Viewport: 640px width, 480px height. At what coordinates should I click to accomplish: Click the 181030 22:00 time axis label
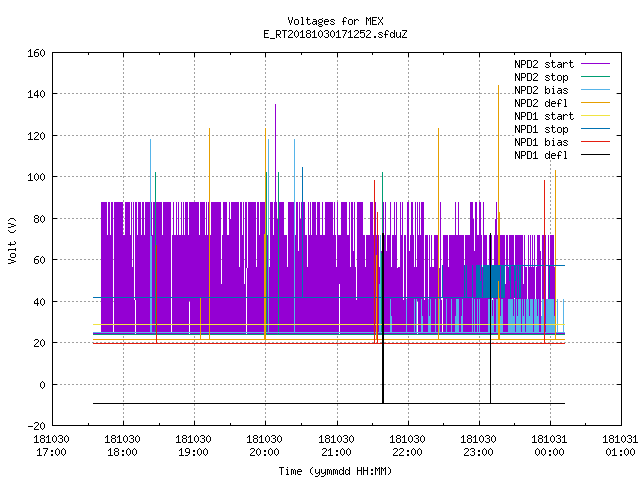pyautogui.click(x=407, y=446)
